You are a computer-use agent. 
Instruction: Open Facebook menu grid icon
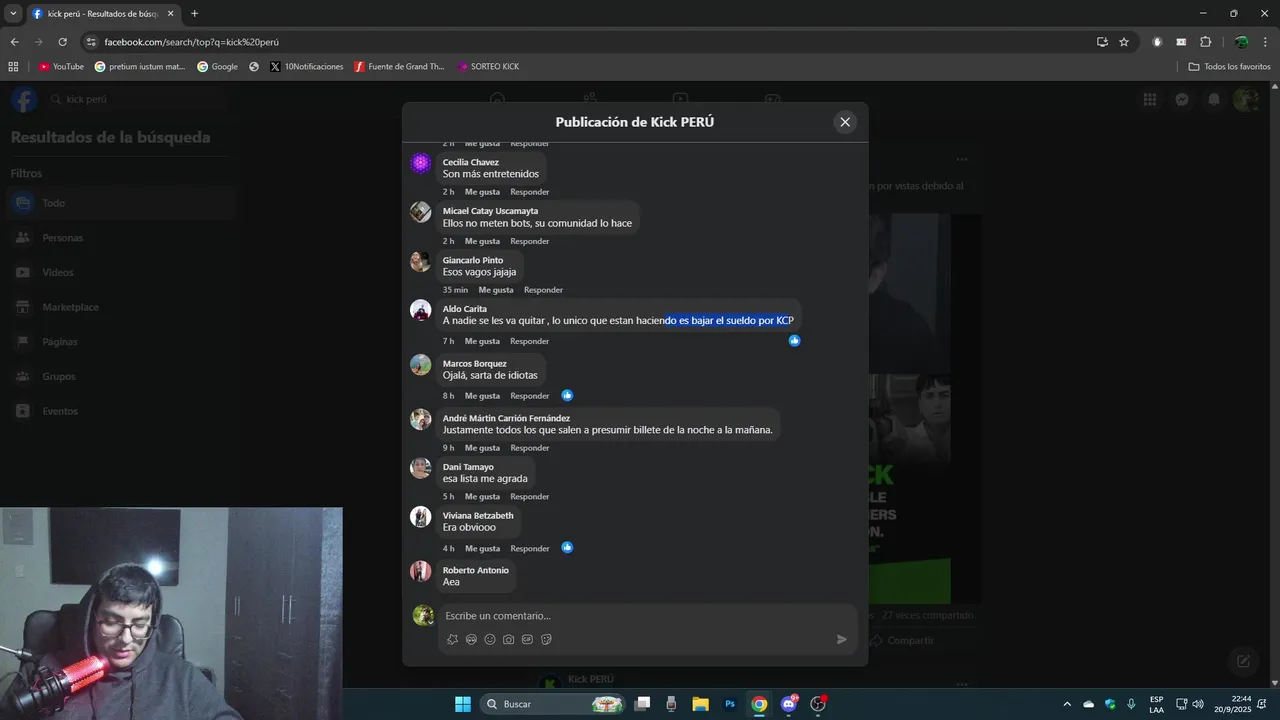point(1150,99)
